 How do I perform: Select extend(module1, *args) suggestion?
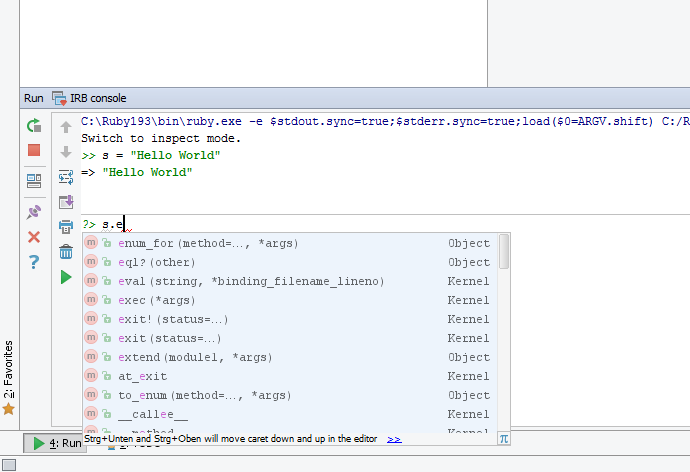[290, 357]
